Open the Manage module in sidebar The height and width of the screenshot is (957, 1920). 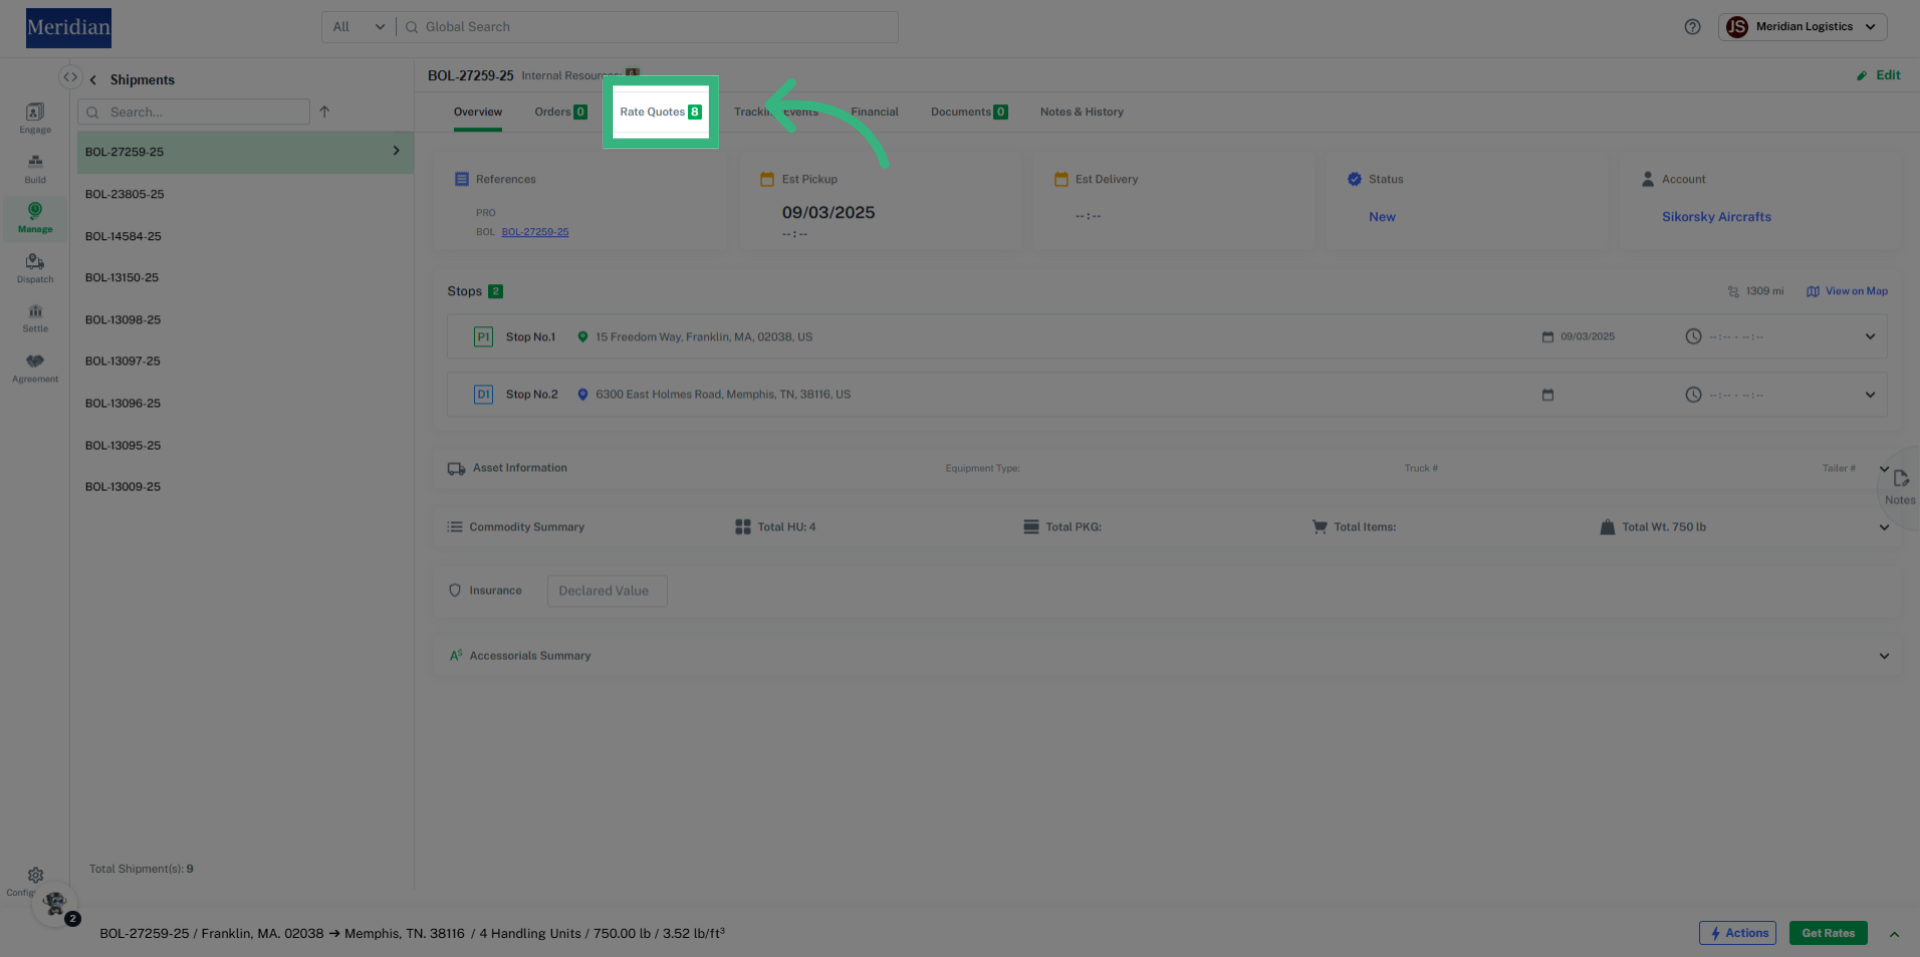[x=35, y=217]
